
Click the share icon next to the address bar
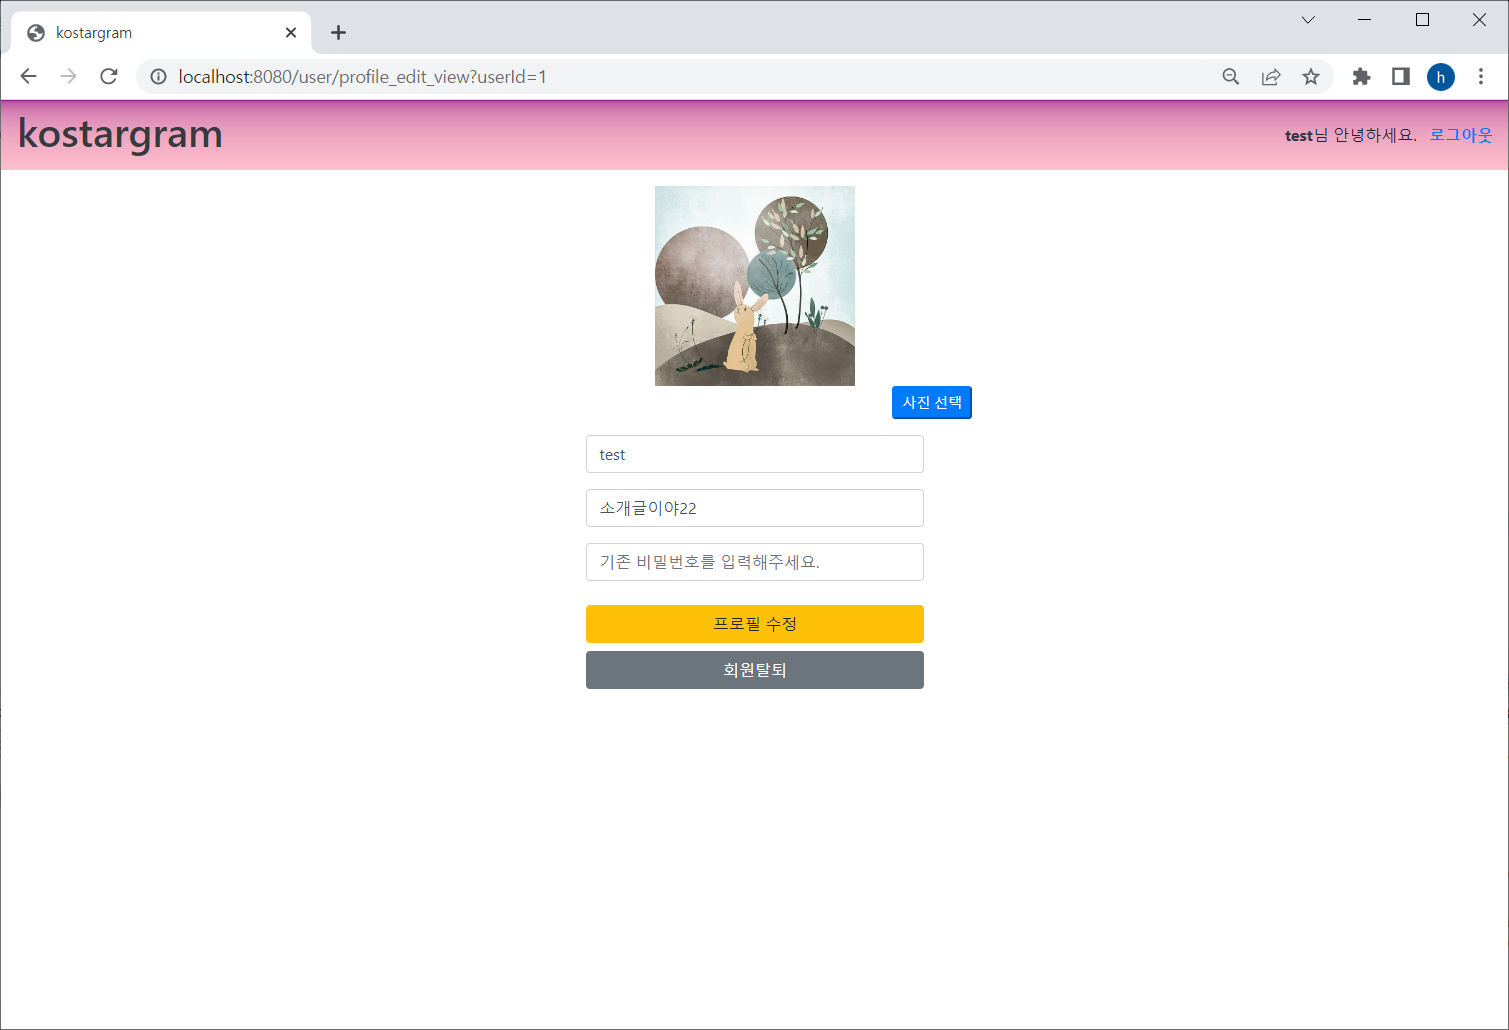tap(1270, 76)
